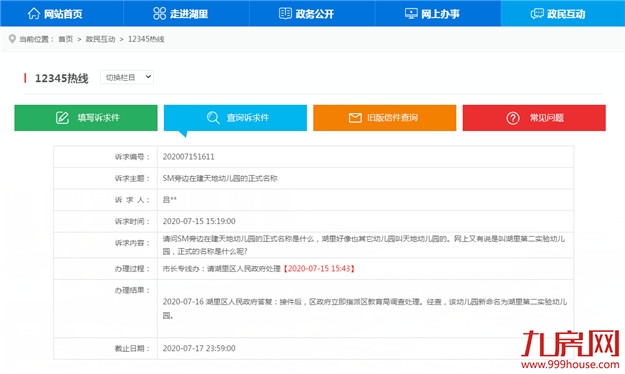Screen dimensions: 625x374
Task: Click the envelope icon on 旧版信件查询
Action: coord(355,118)
